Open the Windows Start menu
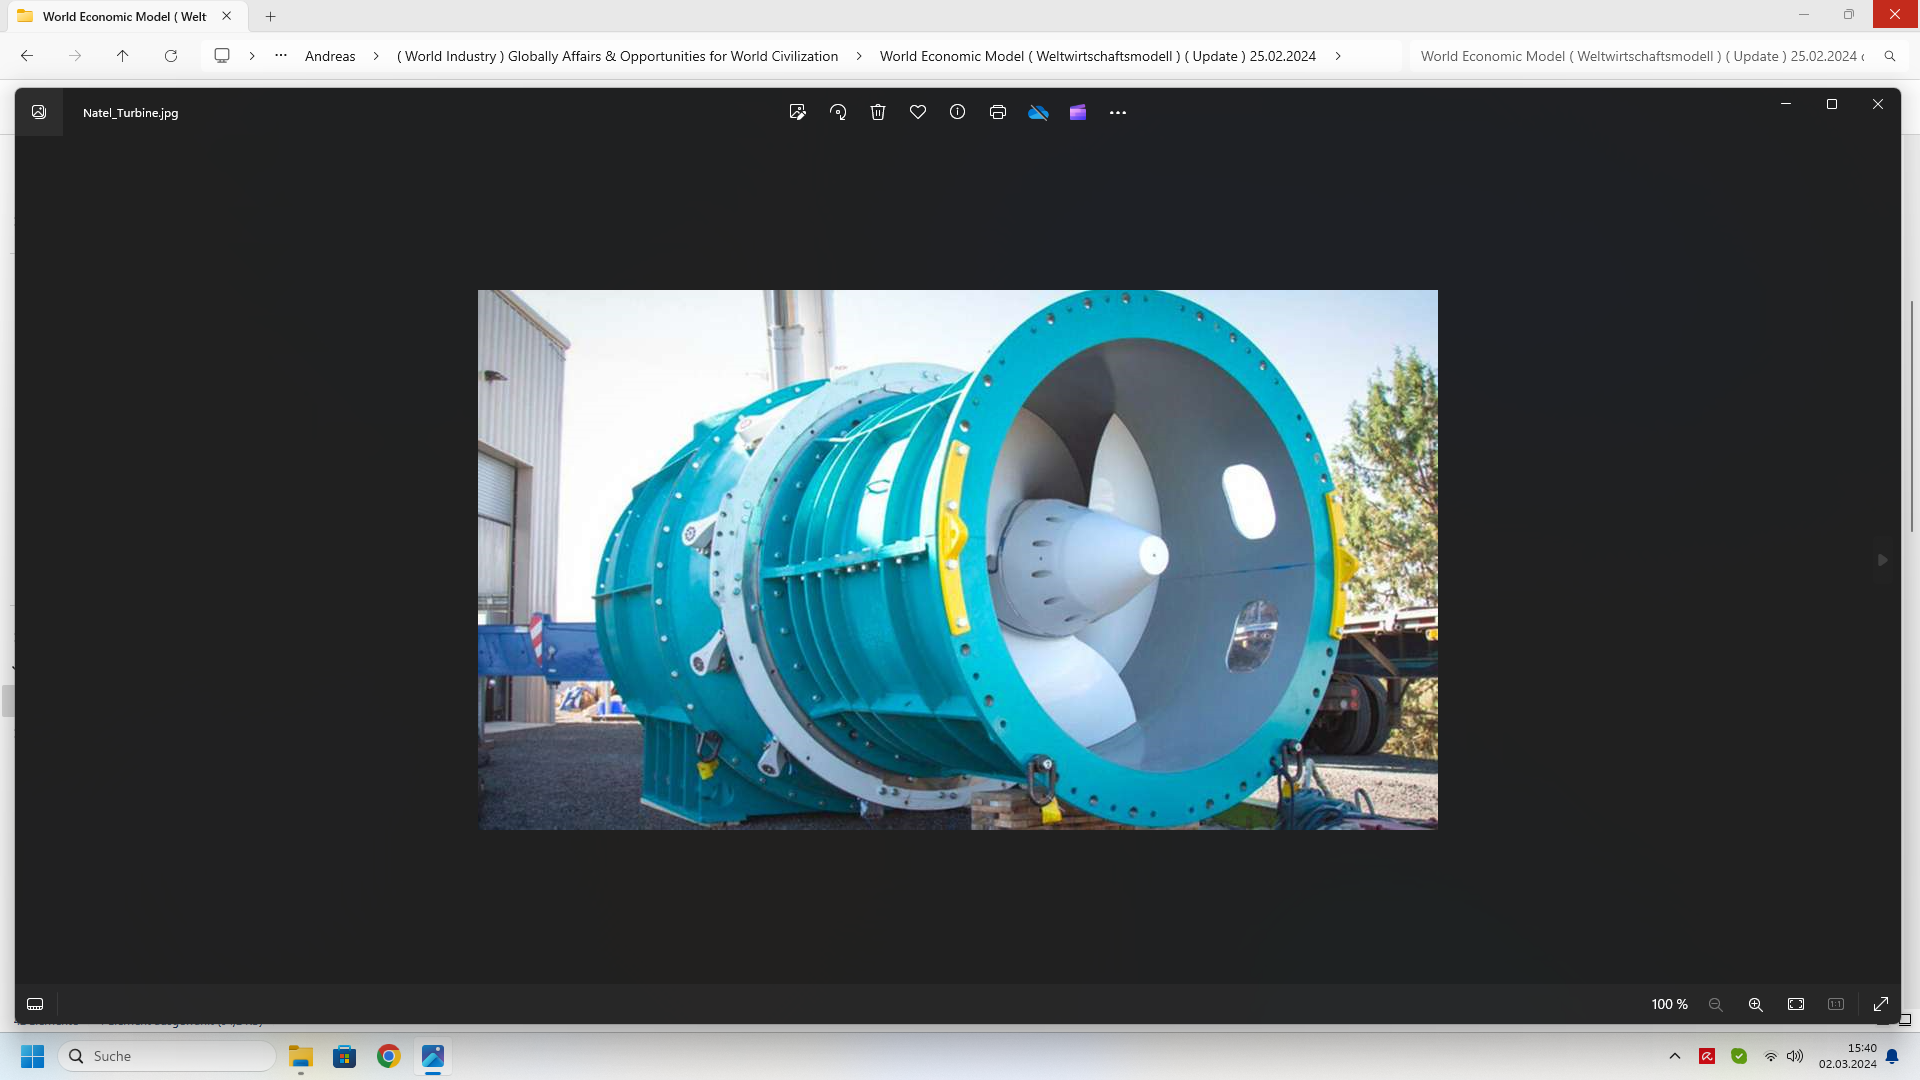Screen dimensions: 1920x1080 click(x=33, y=1056)
